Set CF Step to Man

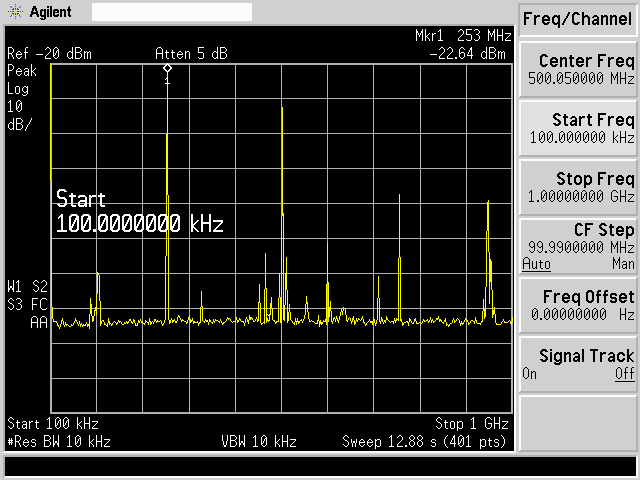pos(623,264)
